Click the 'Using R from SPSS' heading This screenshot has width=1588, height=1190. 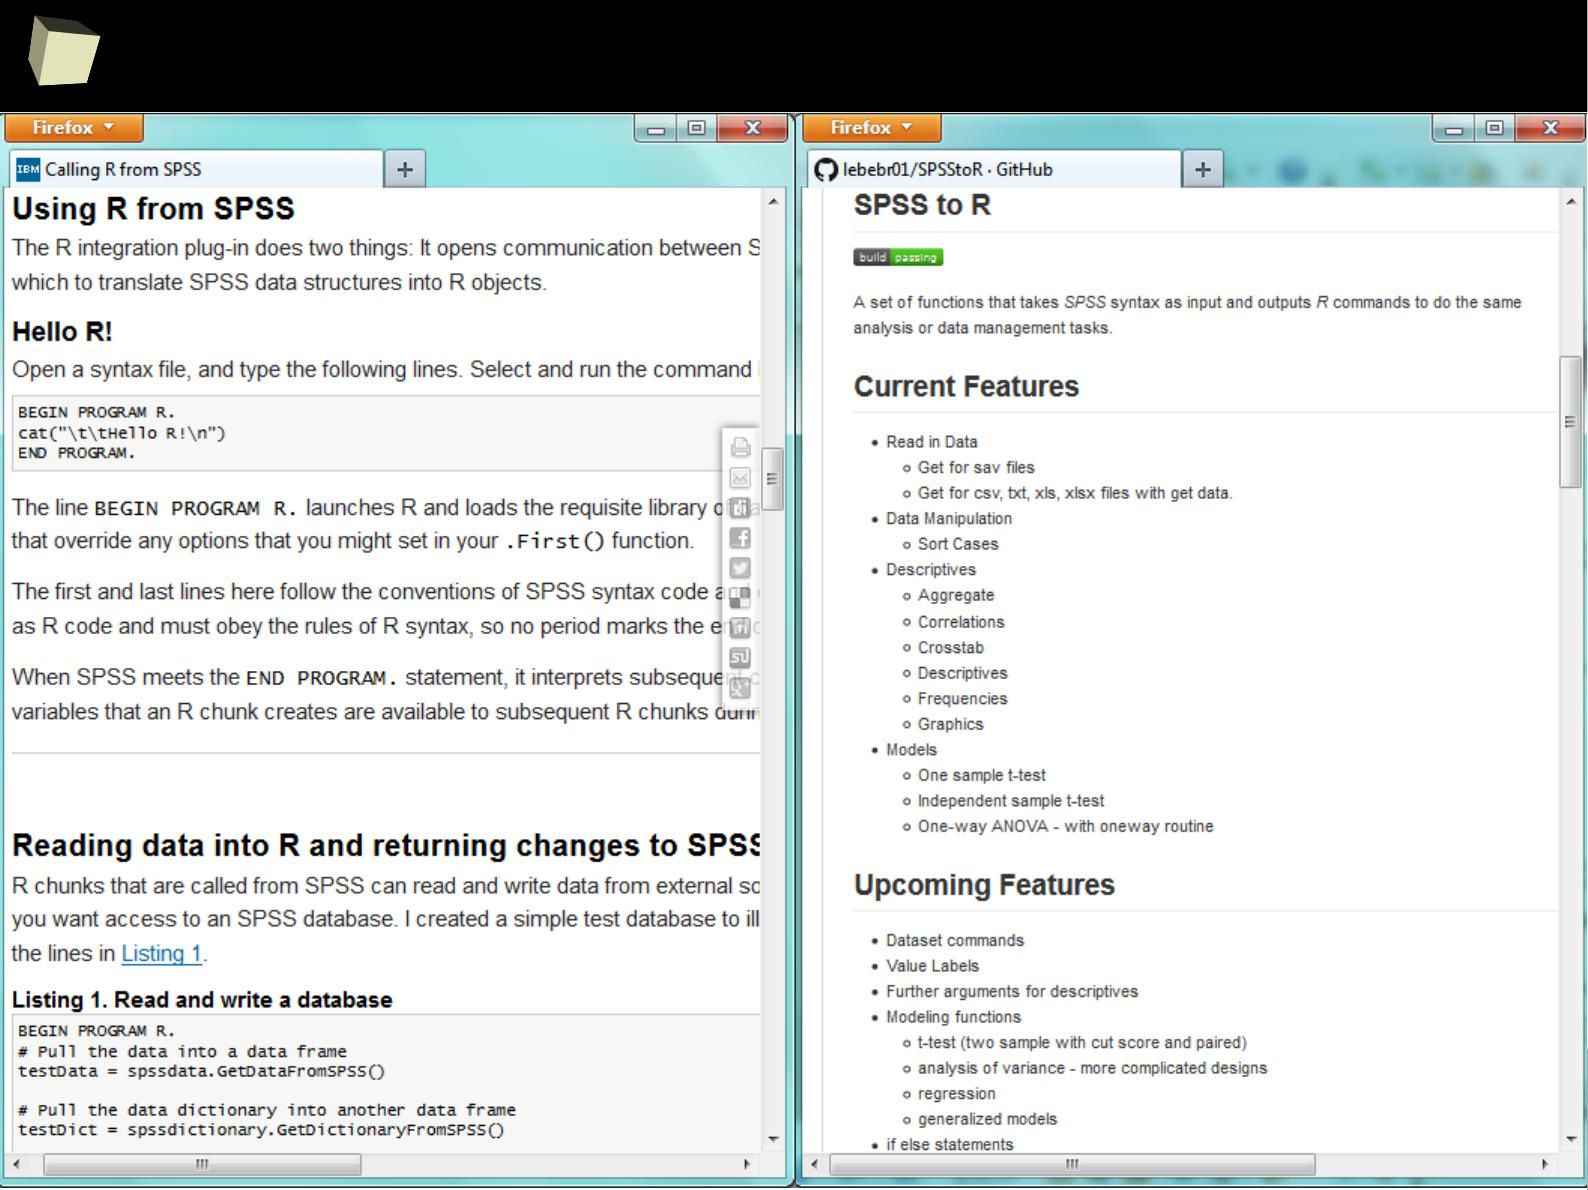pyautogui.click(x=153, y=209)
